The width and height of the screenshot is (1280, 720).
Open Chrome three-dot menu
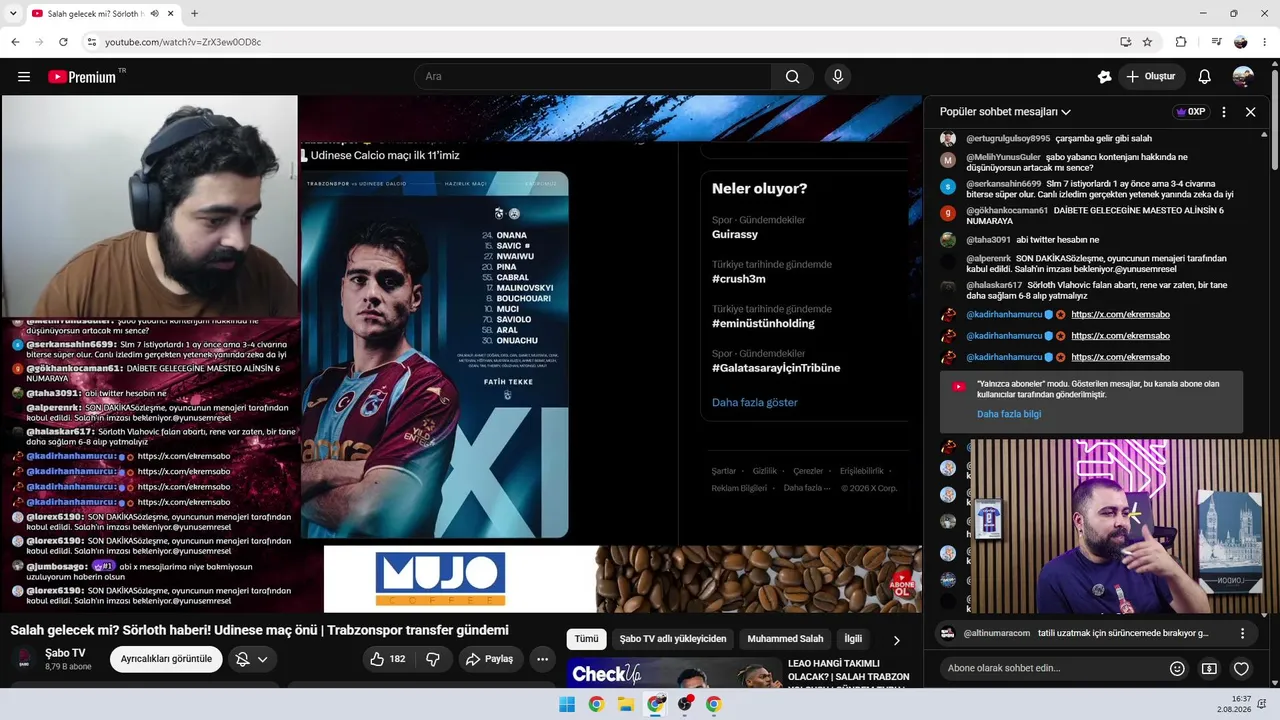[1266, 42]
